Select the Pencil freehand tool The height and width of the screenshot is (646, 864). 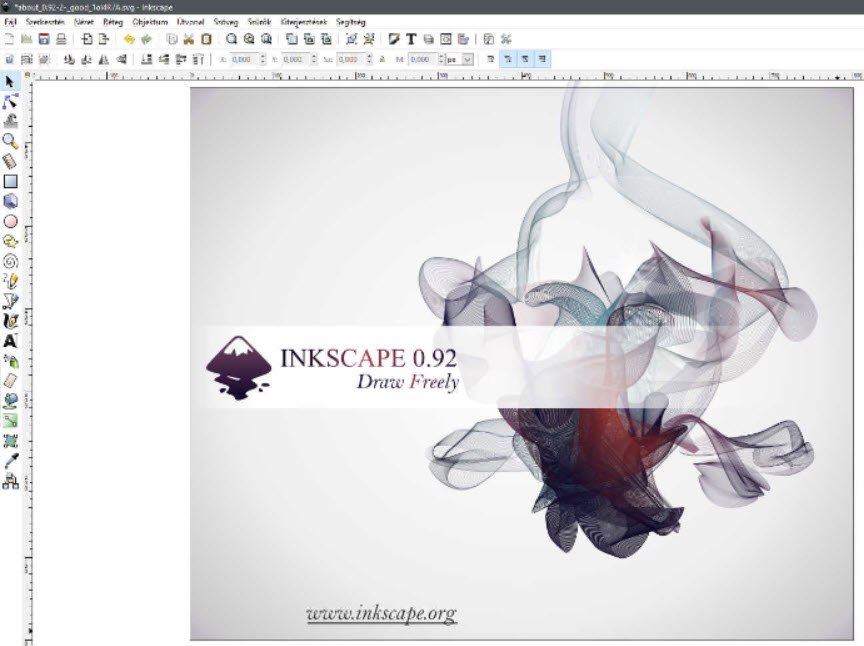coord(10,281)
